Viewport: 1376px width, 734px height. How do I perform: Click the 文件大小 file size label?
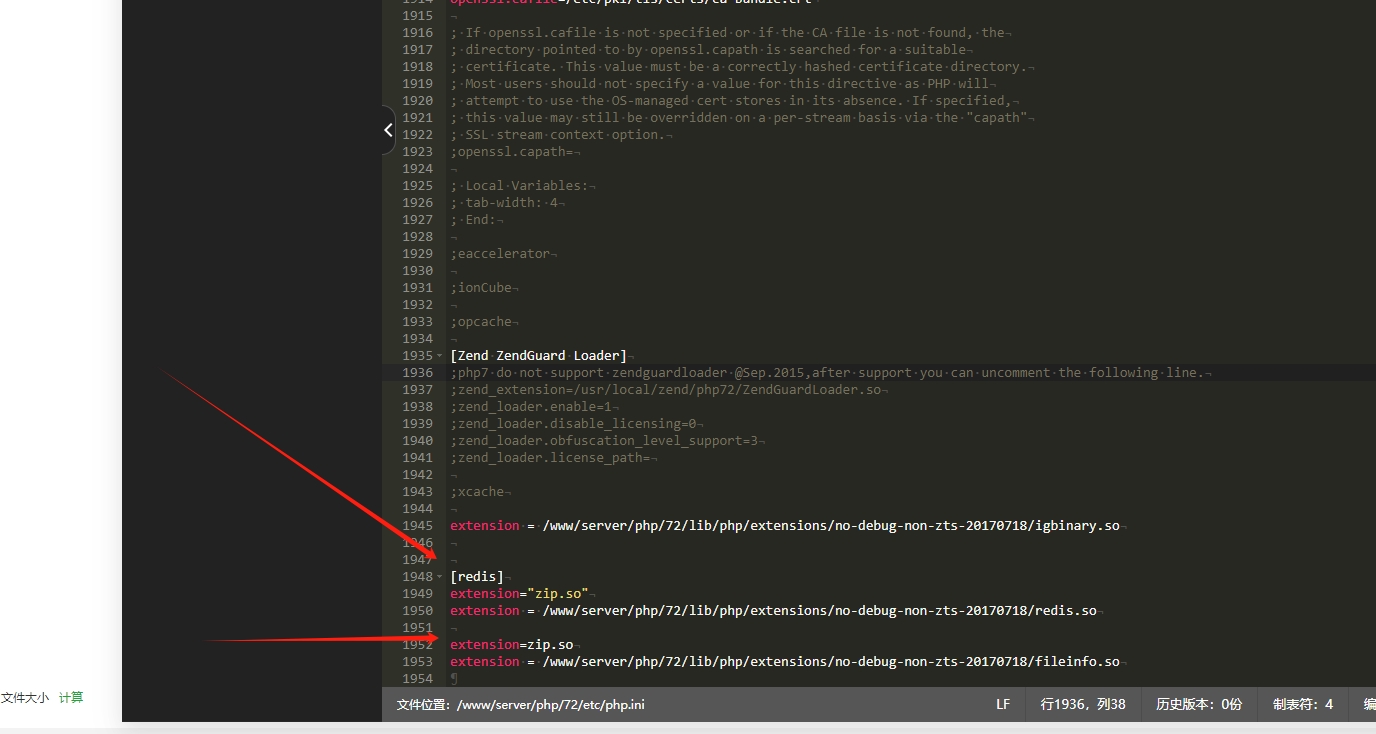(24, 697)
